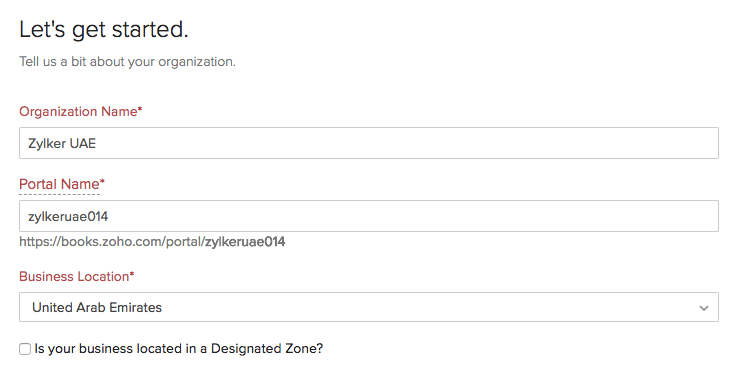
Task: Toggle via the 'Is your business located' label
Action: coord(178,349)
